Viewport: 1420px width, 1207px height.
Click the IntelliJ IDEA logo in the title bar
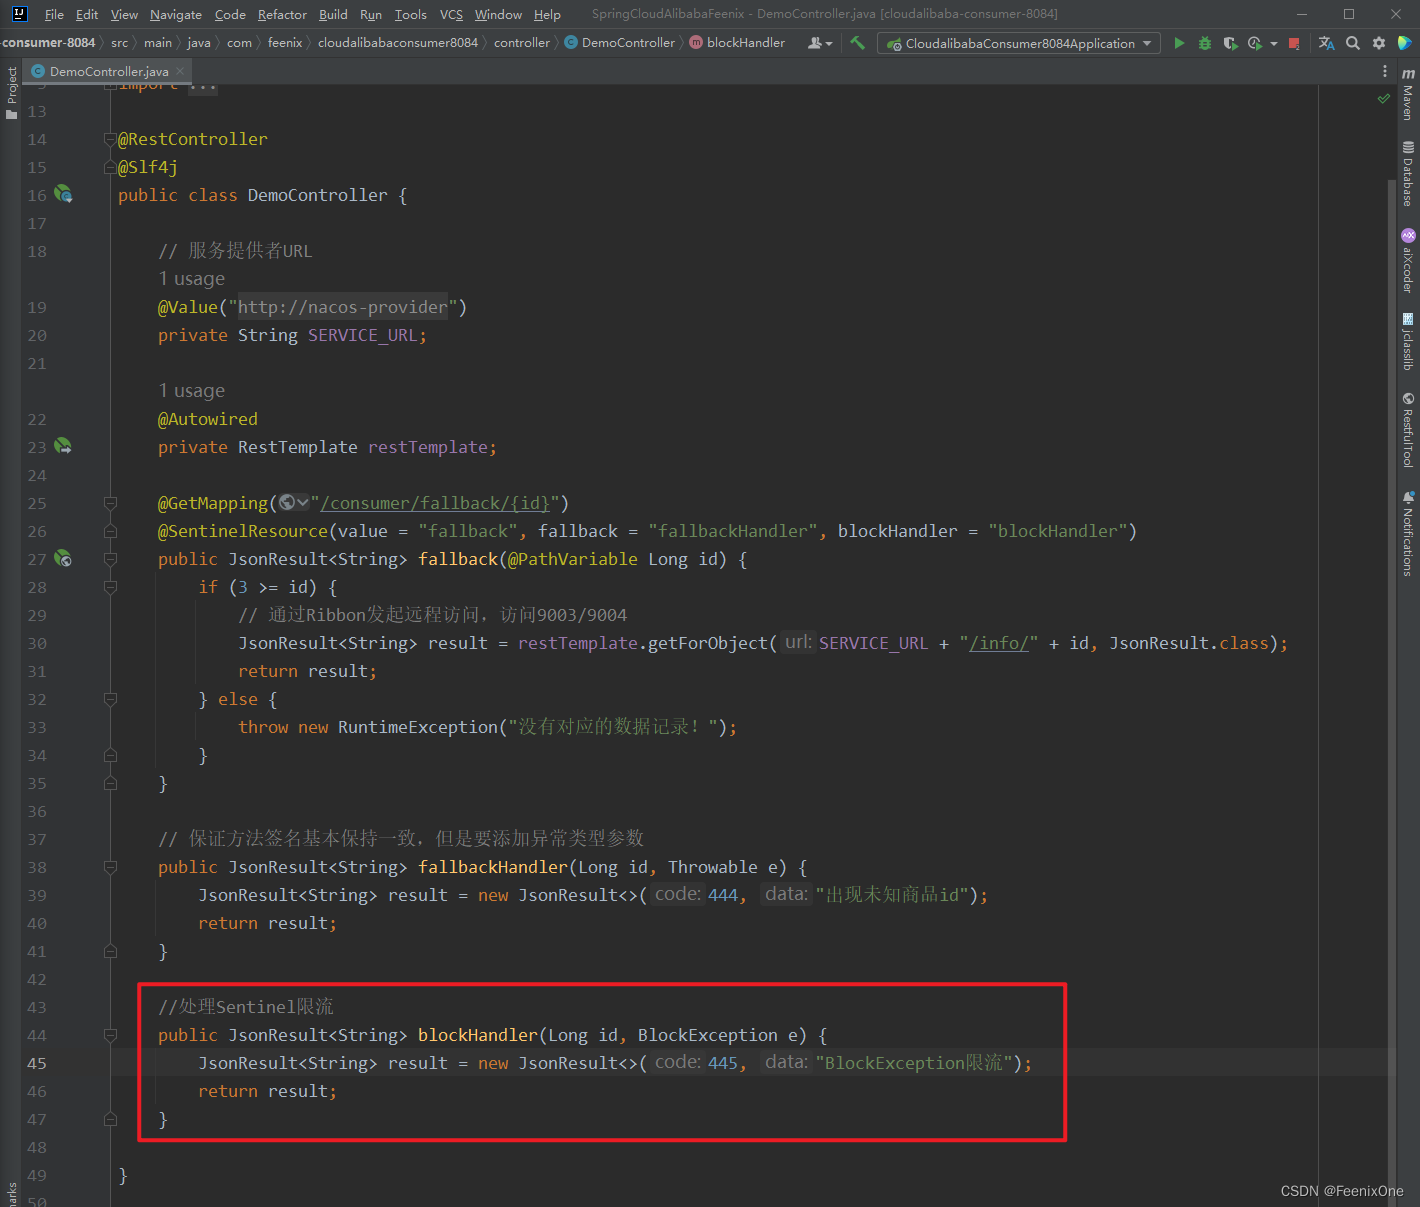pyautogui.click(x=19, y=14)
